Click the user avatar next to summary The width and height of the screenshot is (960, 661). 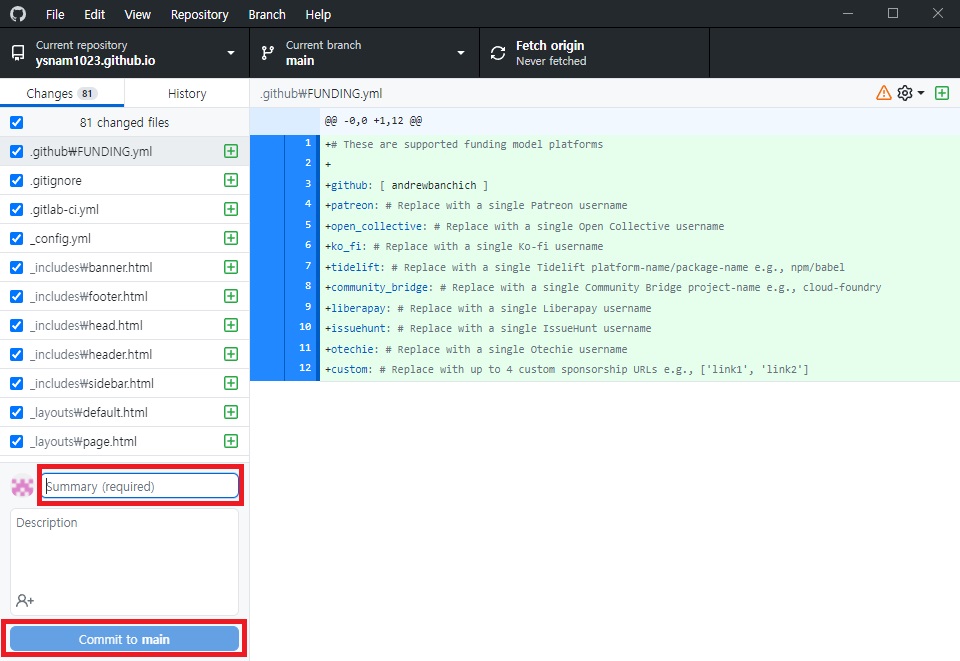click(23, 487)
